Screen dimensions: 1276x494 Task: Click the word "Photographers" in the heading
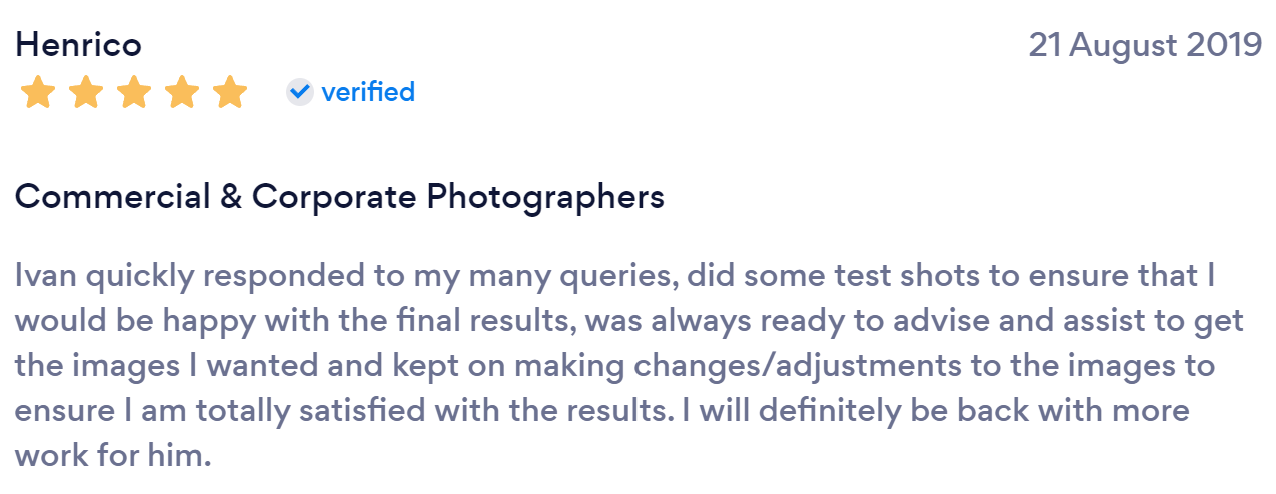tap(545, 196)
